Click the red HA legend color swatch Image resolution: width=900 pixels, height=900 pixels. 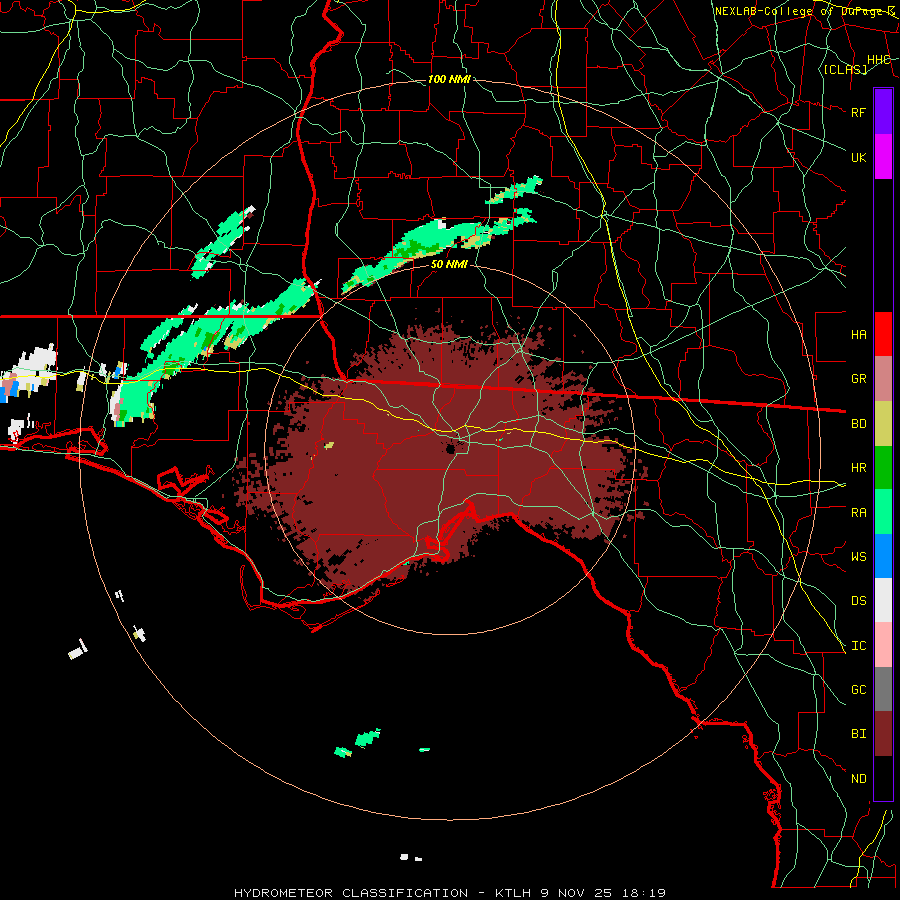tap(883, 334)
